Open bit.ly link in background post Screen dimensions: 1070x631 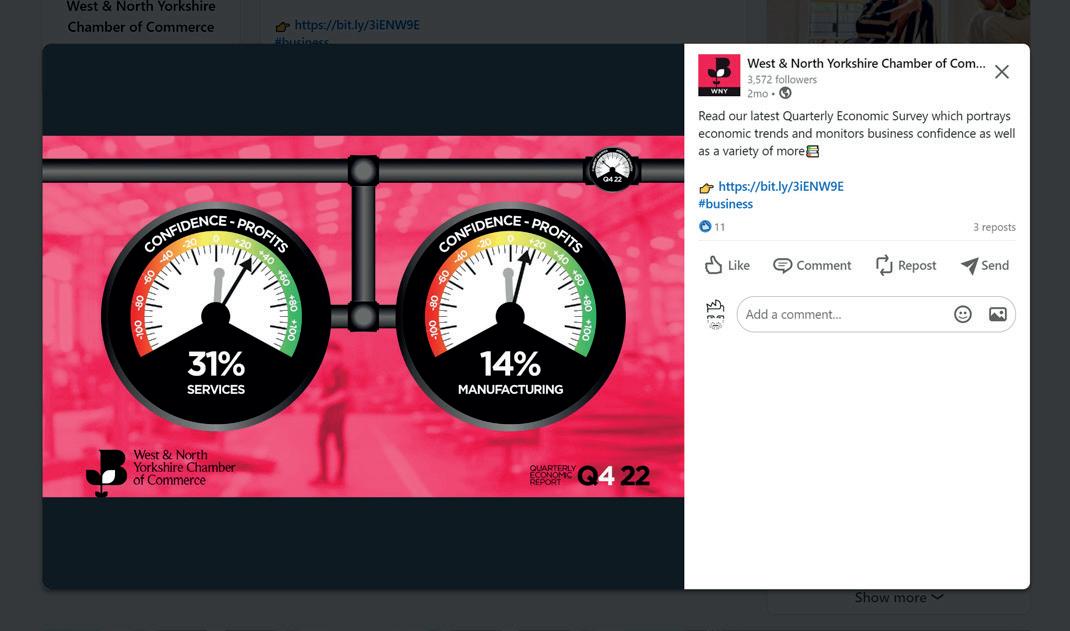357,25
